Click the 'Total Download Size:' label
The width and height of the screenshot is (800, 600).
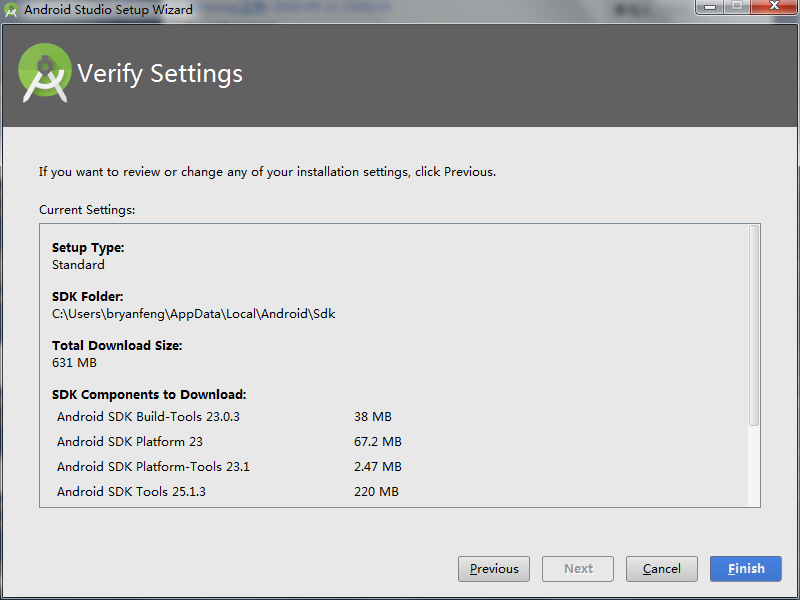tap(117, 345)
